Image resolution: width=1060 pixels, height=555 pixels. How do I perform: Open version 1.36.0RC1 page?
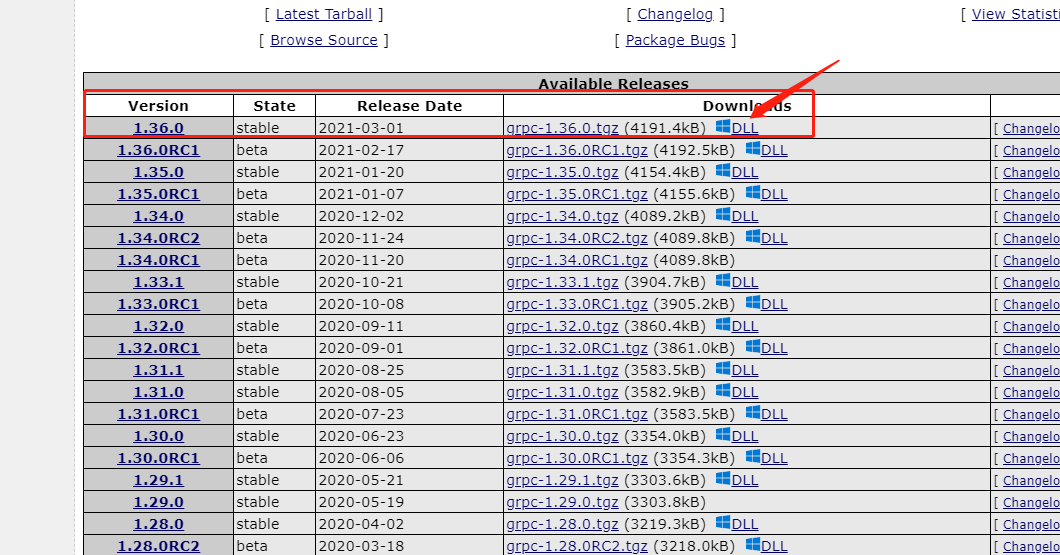coord(158,150)
